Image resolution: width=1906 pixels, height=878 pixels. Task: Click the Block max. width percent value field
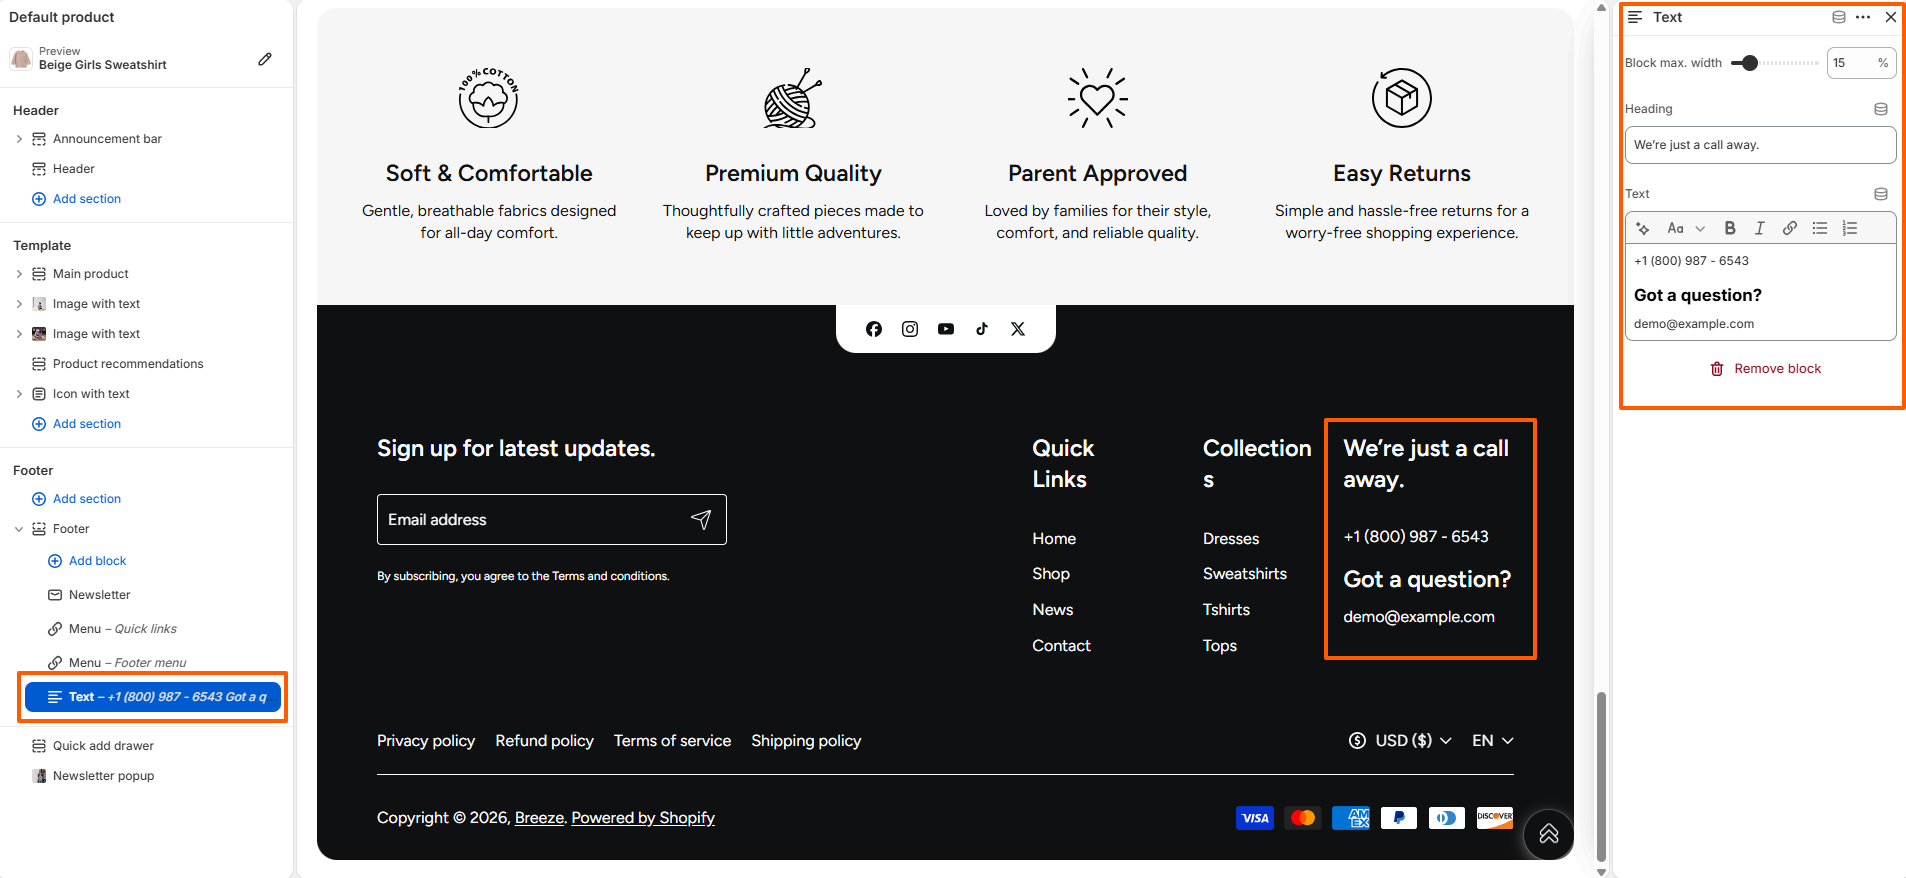click(x=1861, y=63)
